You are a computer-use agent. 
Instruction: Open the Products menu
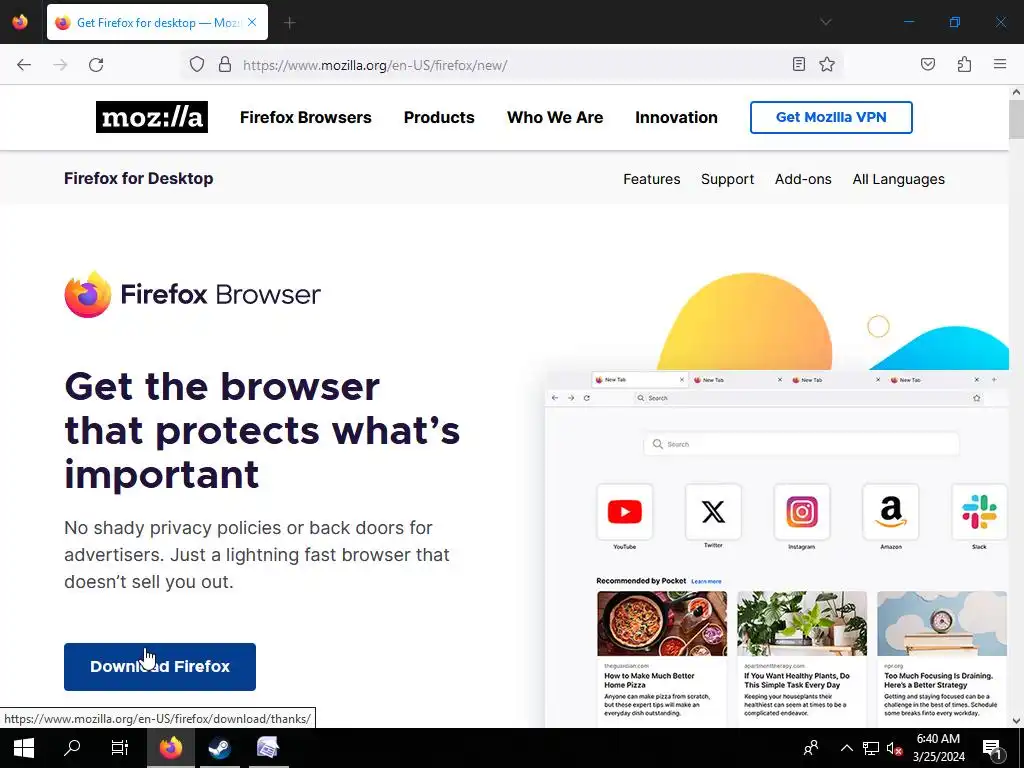point(439,118)
